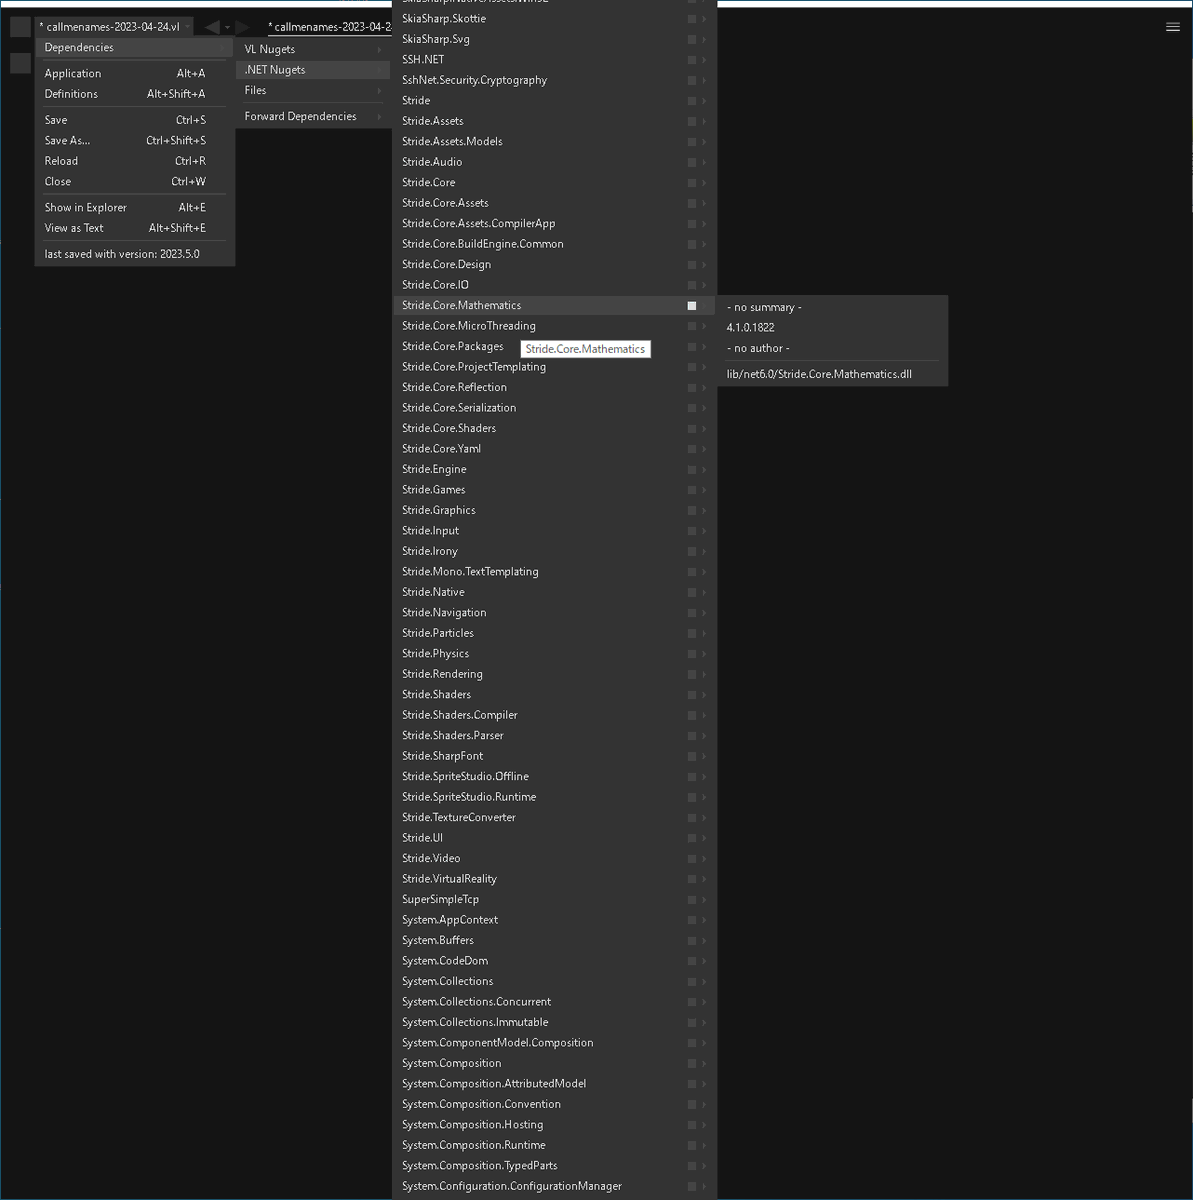Select the Stride.Assets entry

pos(555,121)
